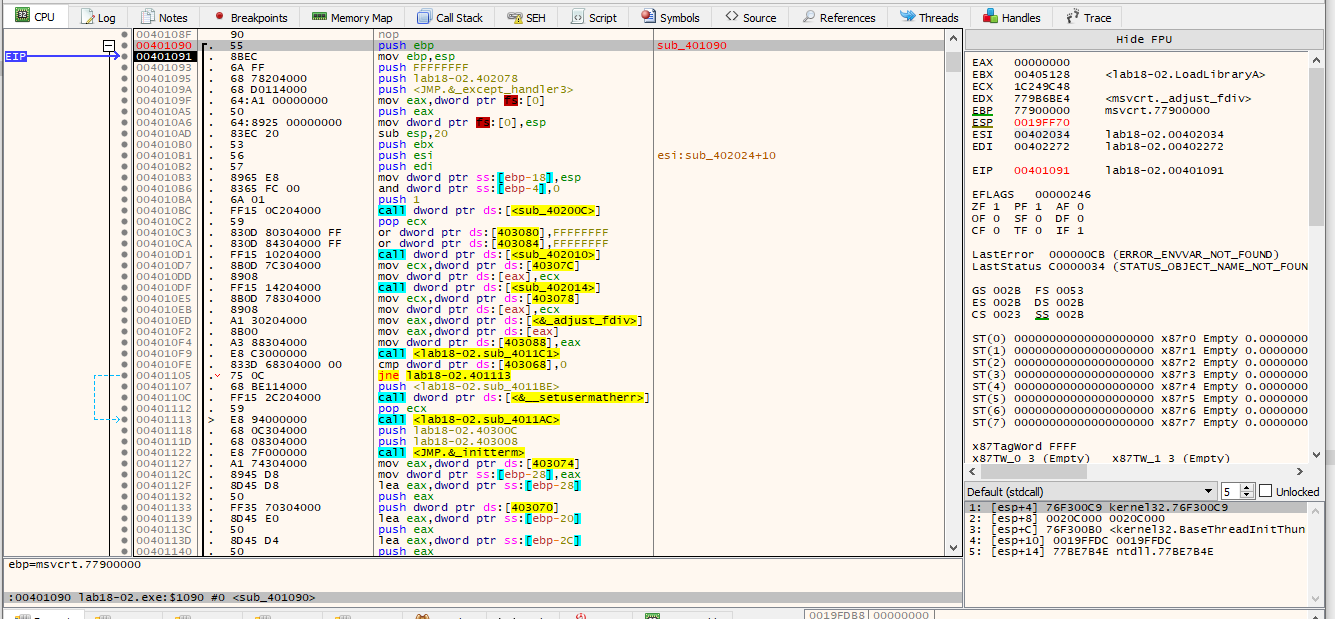
Task: Click the call <lab18-02.sub_4011AC> instruction
Action: 469,420
